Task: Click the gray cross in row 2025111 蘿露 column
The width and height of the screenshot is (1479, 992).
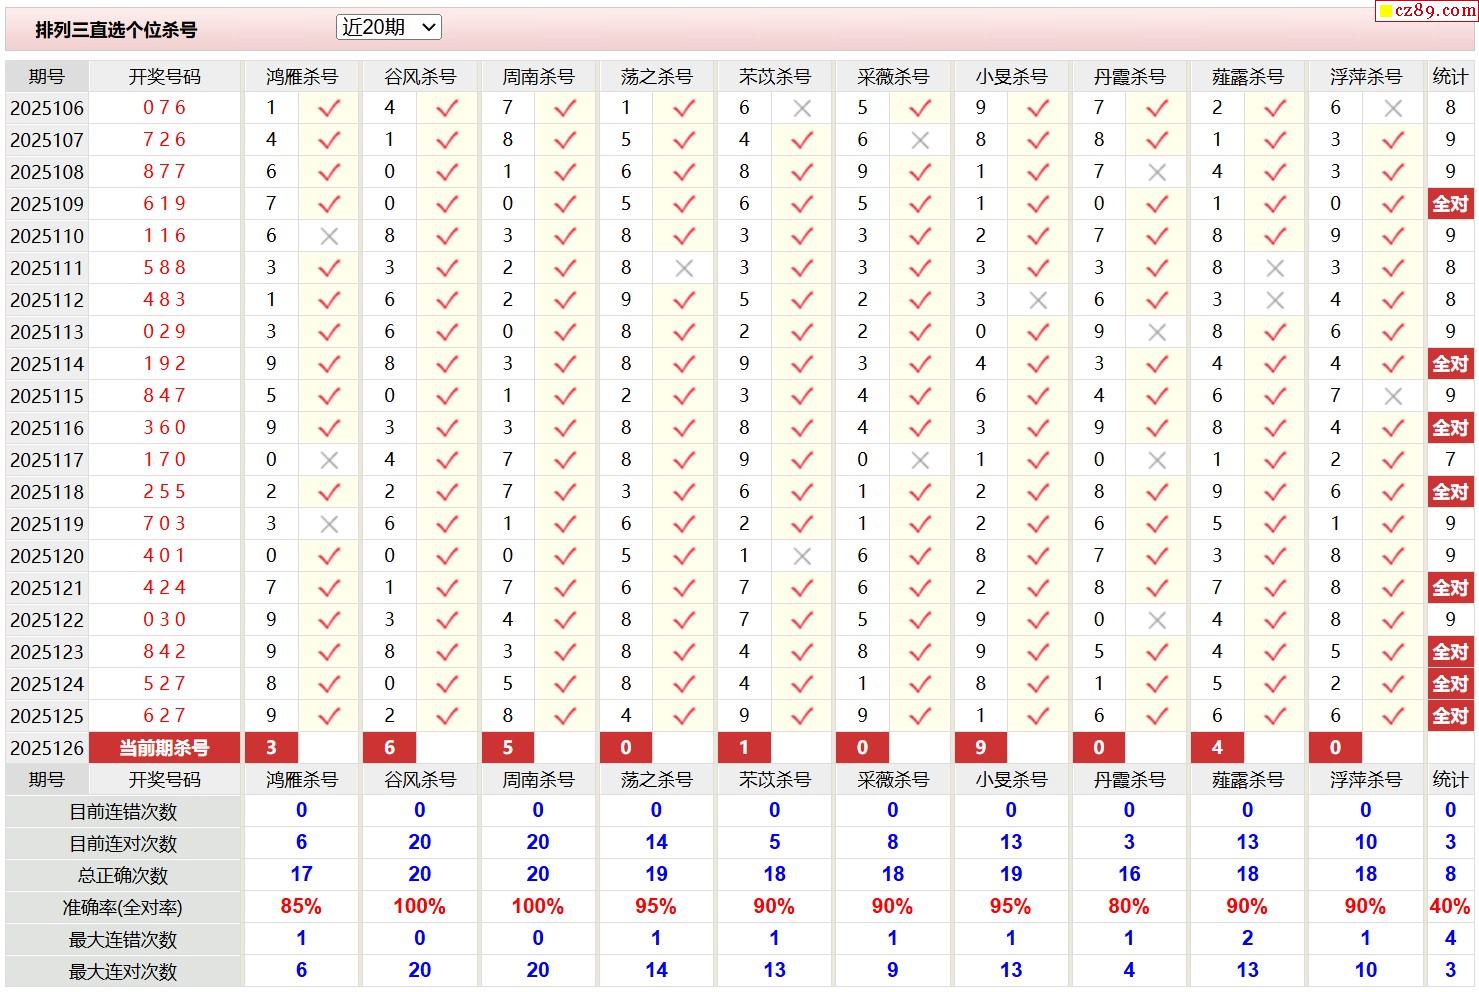Action: [1275, 268]
